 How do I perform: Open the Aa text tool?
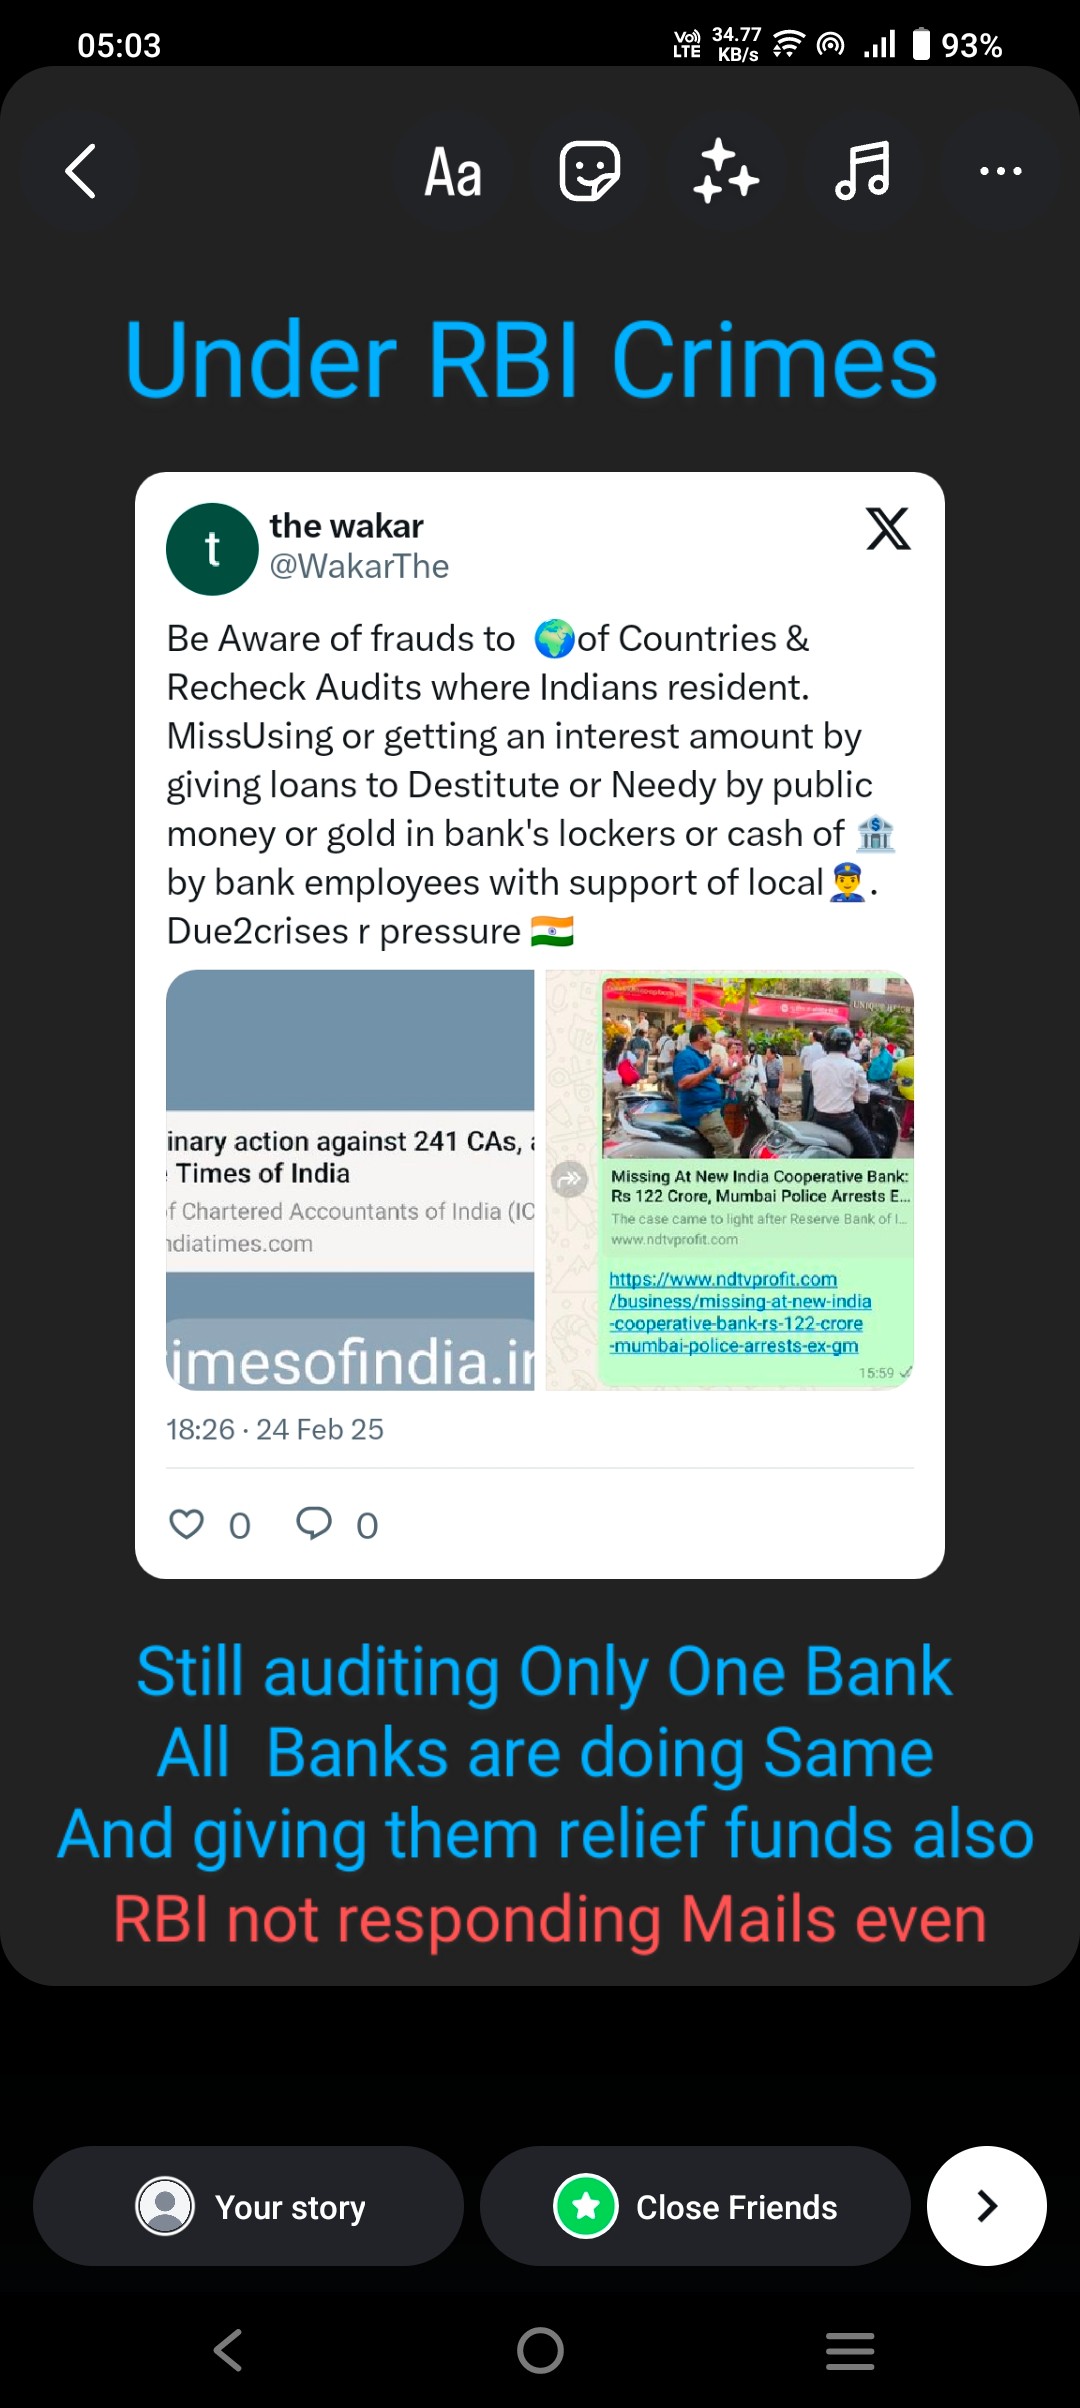(x=453, y=171)
